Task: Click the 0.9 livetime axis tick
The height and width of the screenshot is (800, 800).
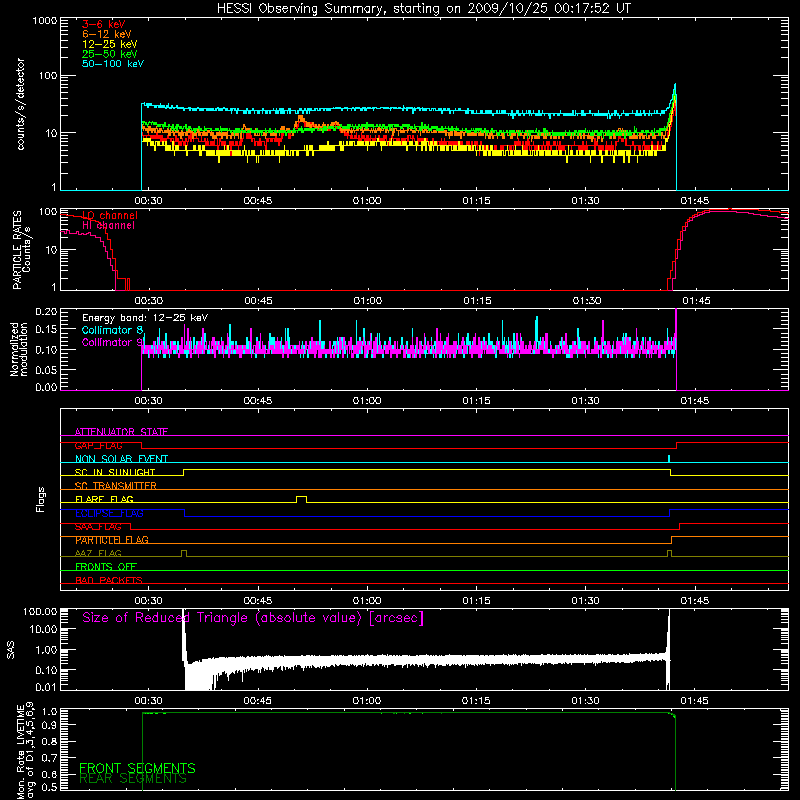Action: [x=51, y=725]
